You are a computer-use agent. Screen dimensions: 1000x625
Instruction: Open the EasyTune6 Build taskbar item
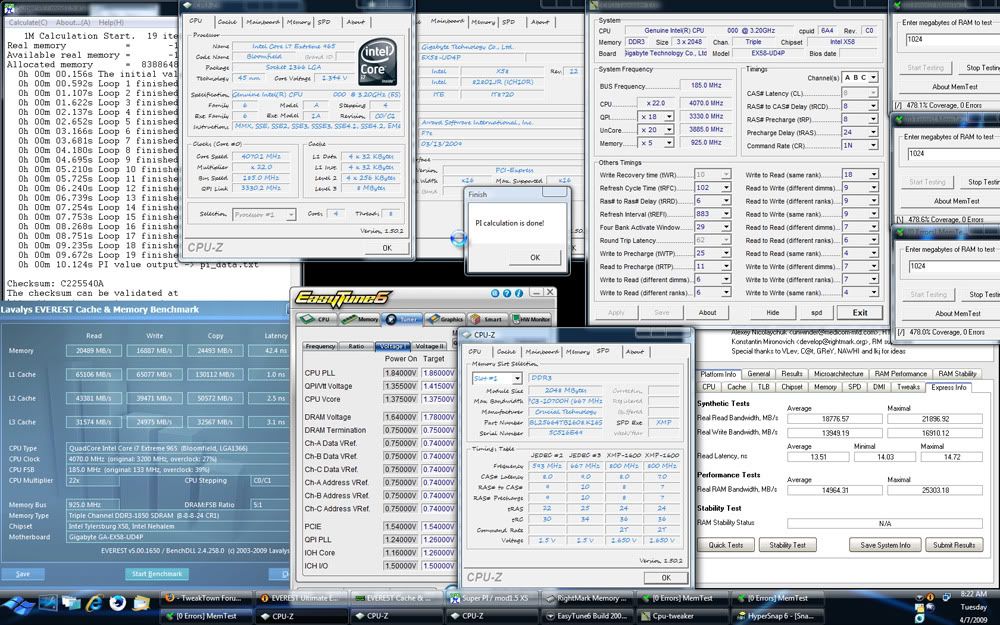(587, 616)
